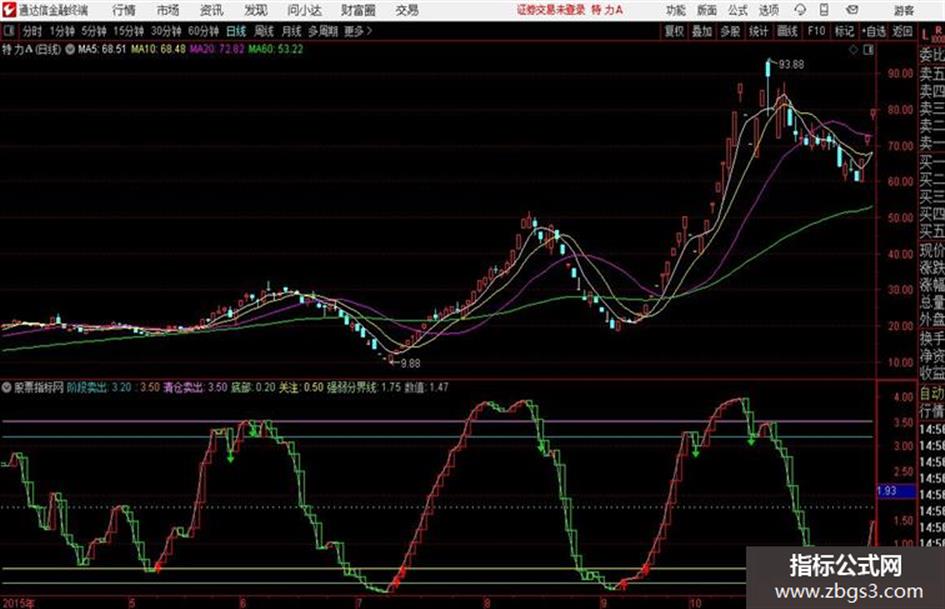Switch to the 周线 weekly tab

[264, 31]
